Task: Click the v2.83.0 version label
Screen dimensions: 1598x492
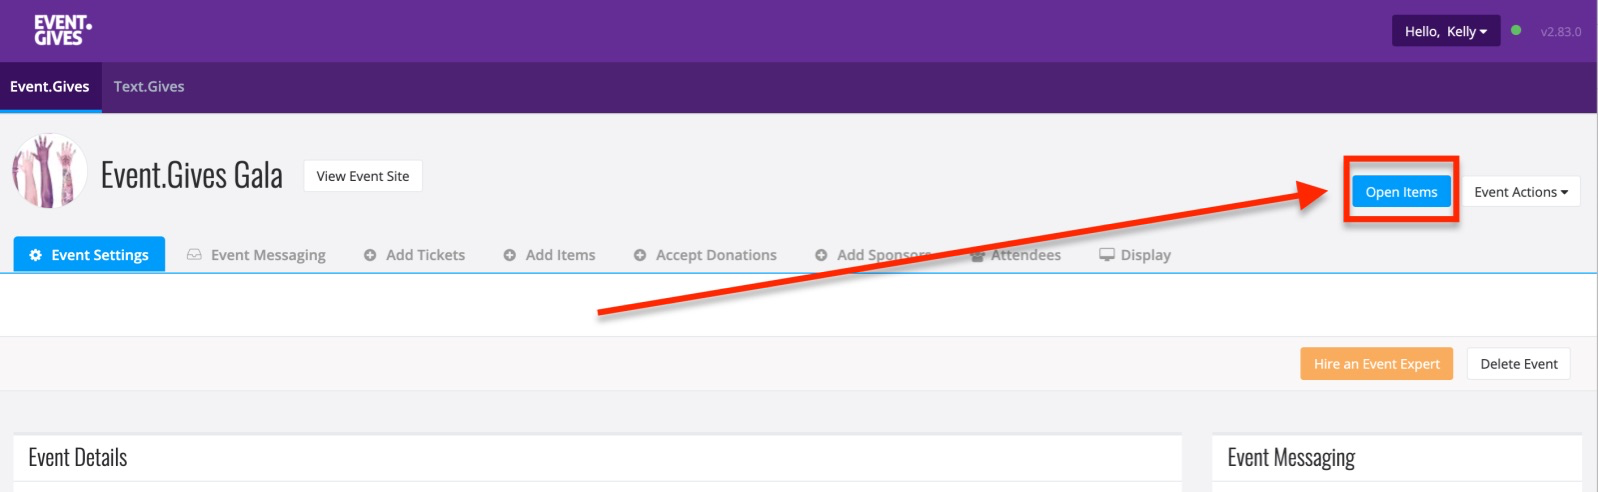Action: [x=1561, y=32]
